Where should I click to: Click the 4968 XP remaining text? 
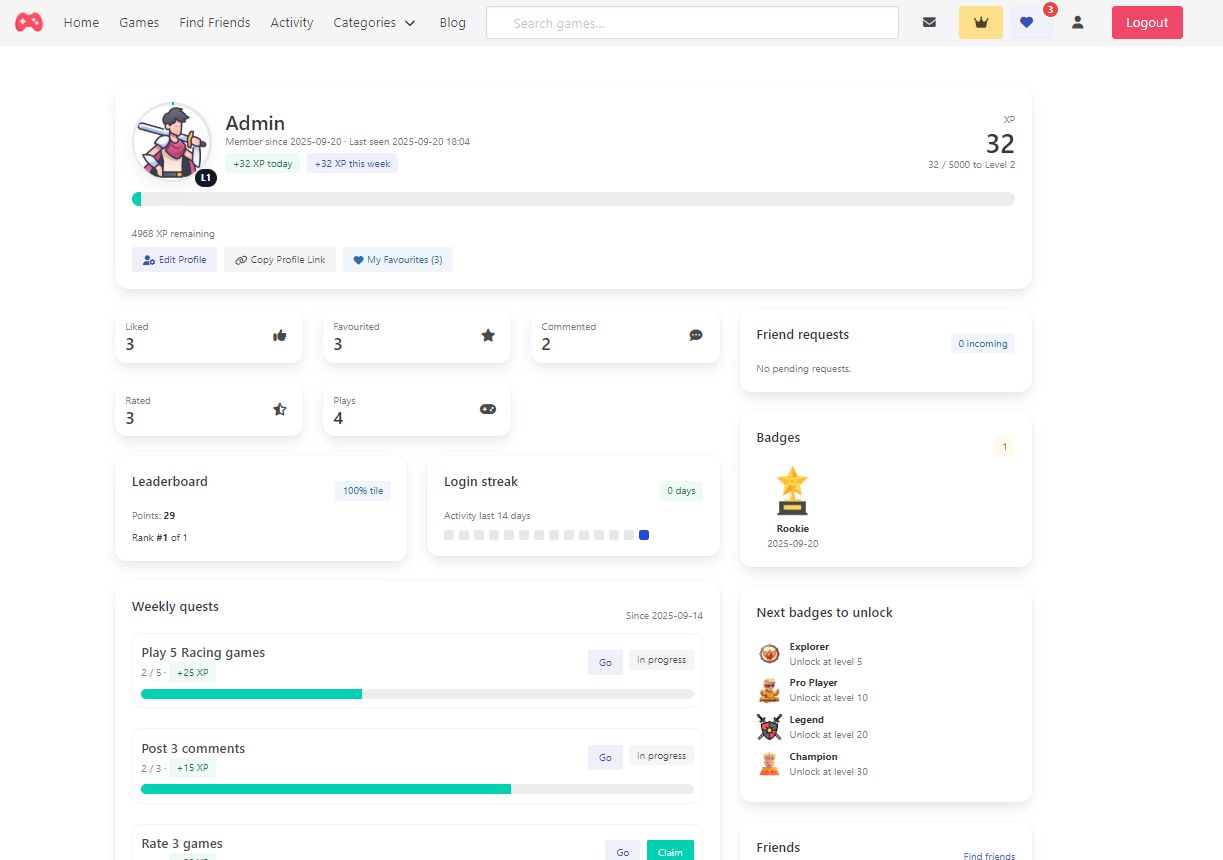click(173, 234)
